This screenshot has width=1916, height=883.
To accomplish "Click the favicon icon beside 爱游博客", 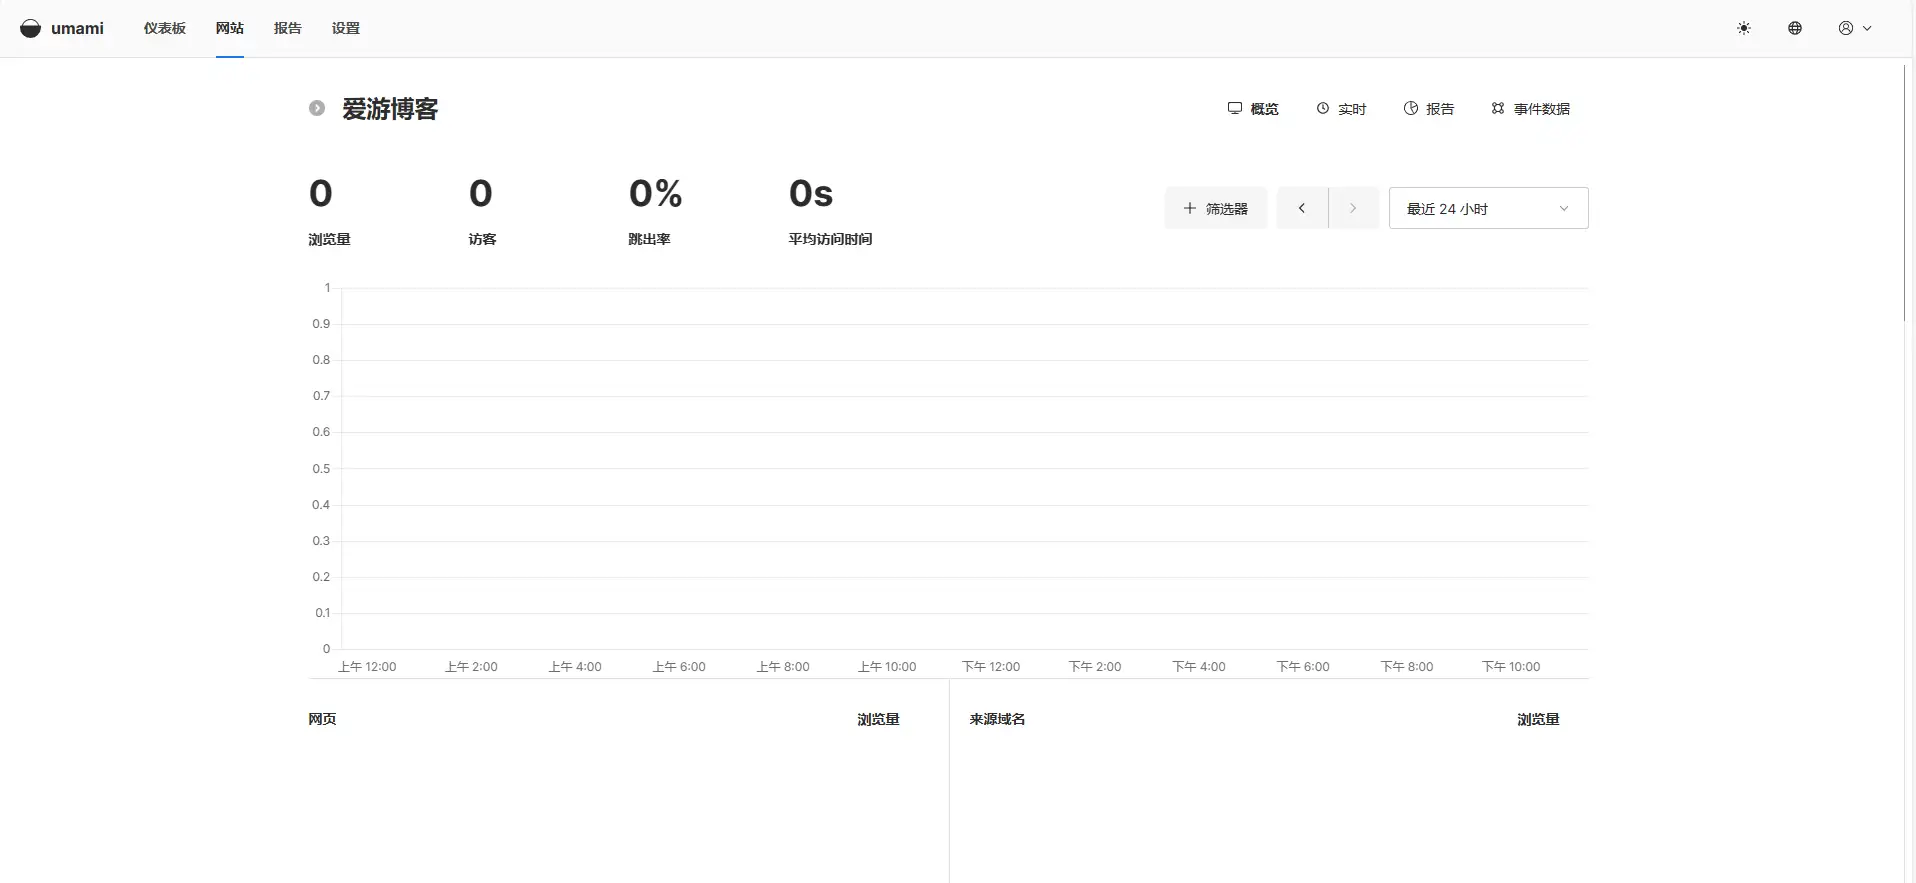I will [x=317, y=108].
